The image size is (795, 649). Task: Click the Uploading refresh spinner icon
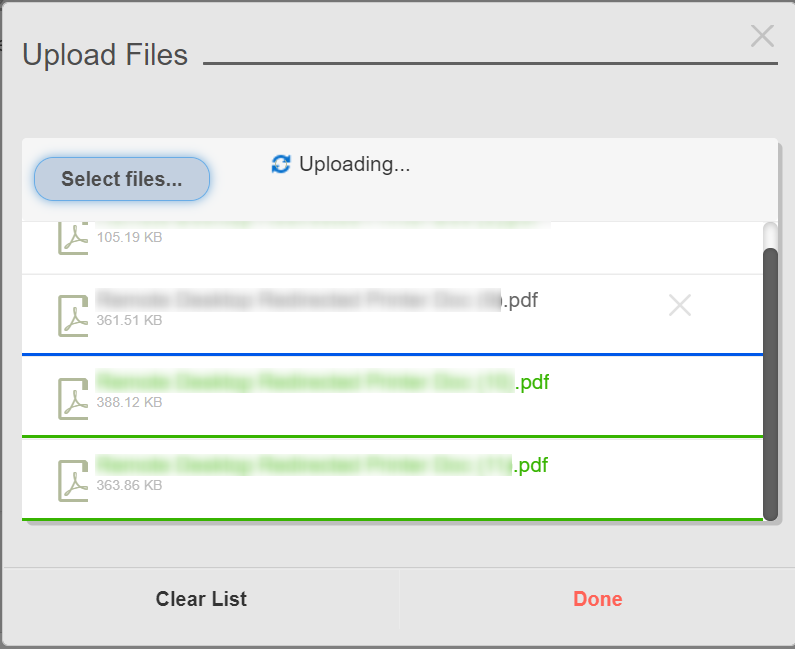point(281,164)
